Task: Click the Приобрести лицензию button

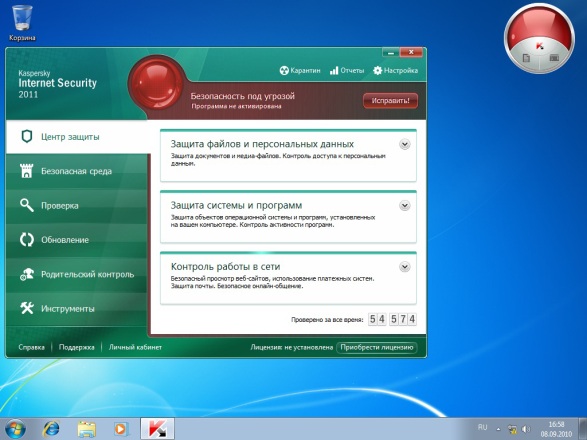Action: 377,347
